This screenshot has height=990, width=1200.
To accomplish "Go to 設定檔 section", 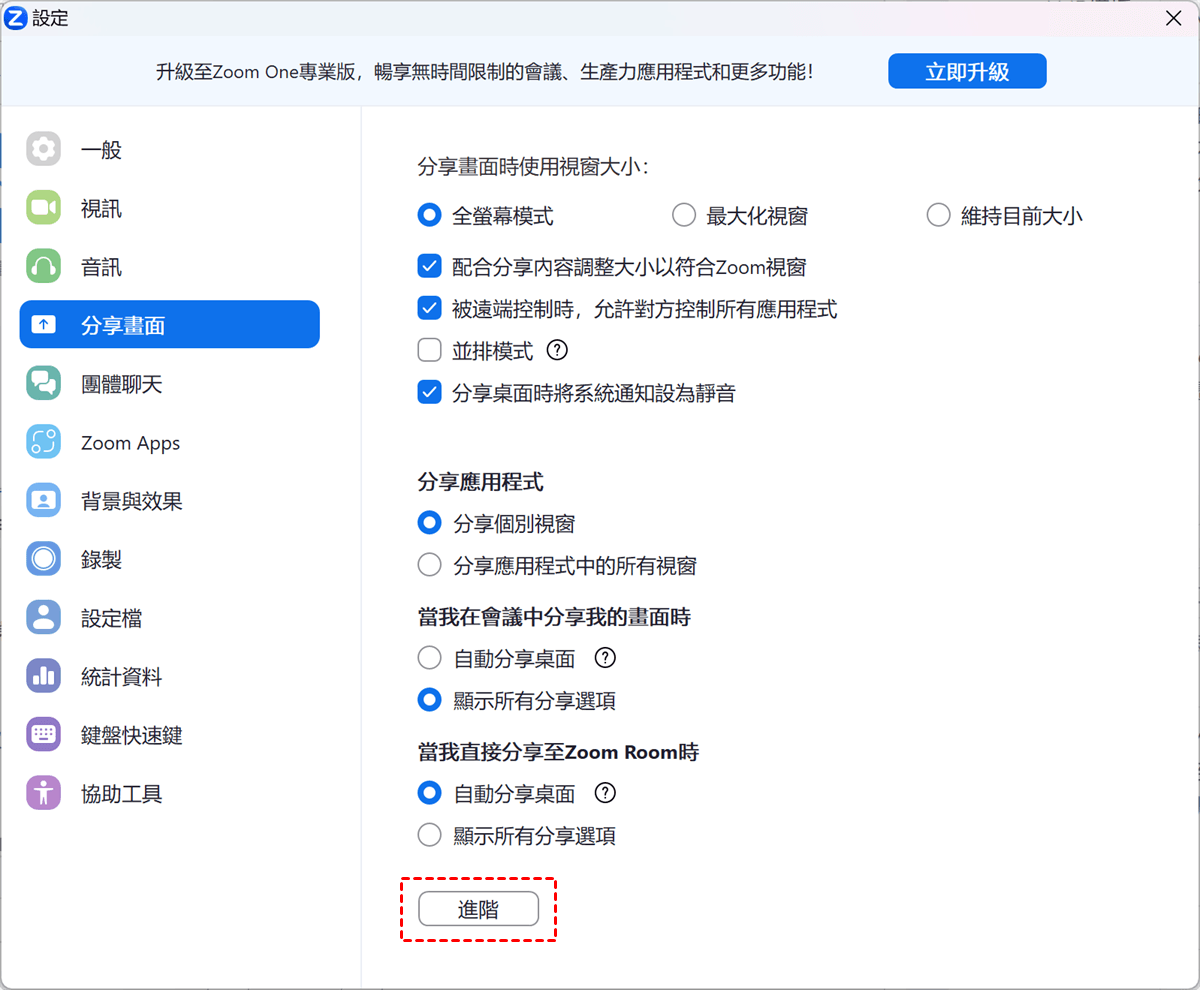I will pos(170,618).
